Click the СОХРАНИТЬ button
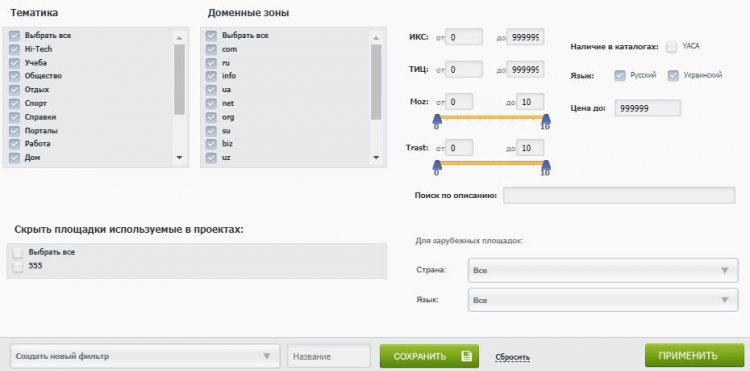This screenshot has height=371, width=750. pos(429,356)
